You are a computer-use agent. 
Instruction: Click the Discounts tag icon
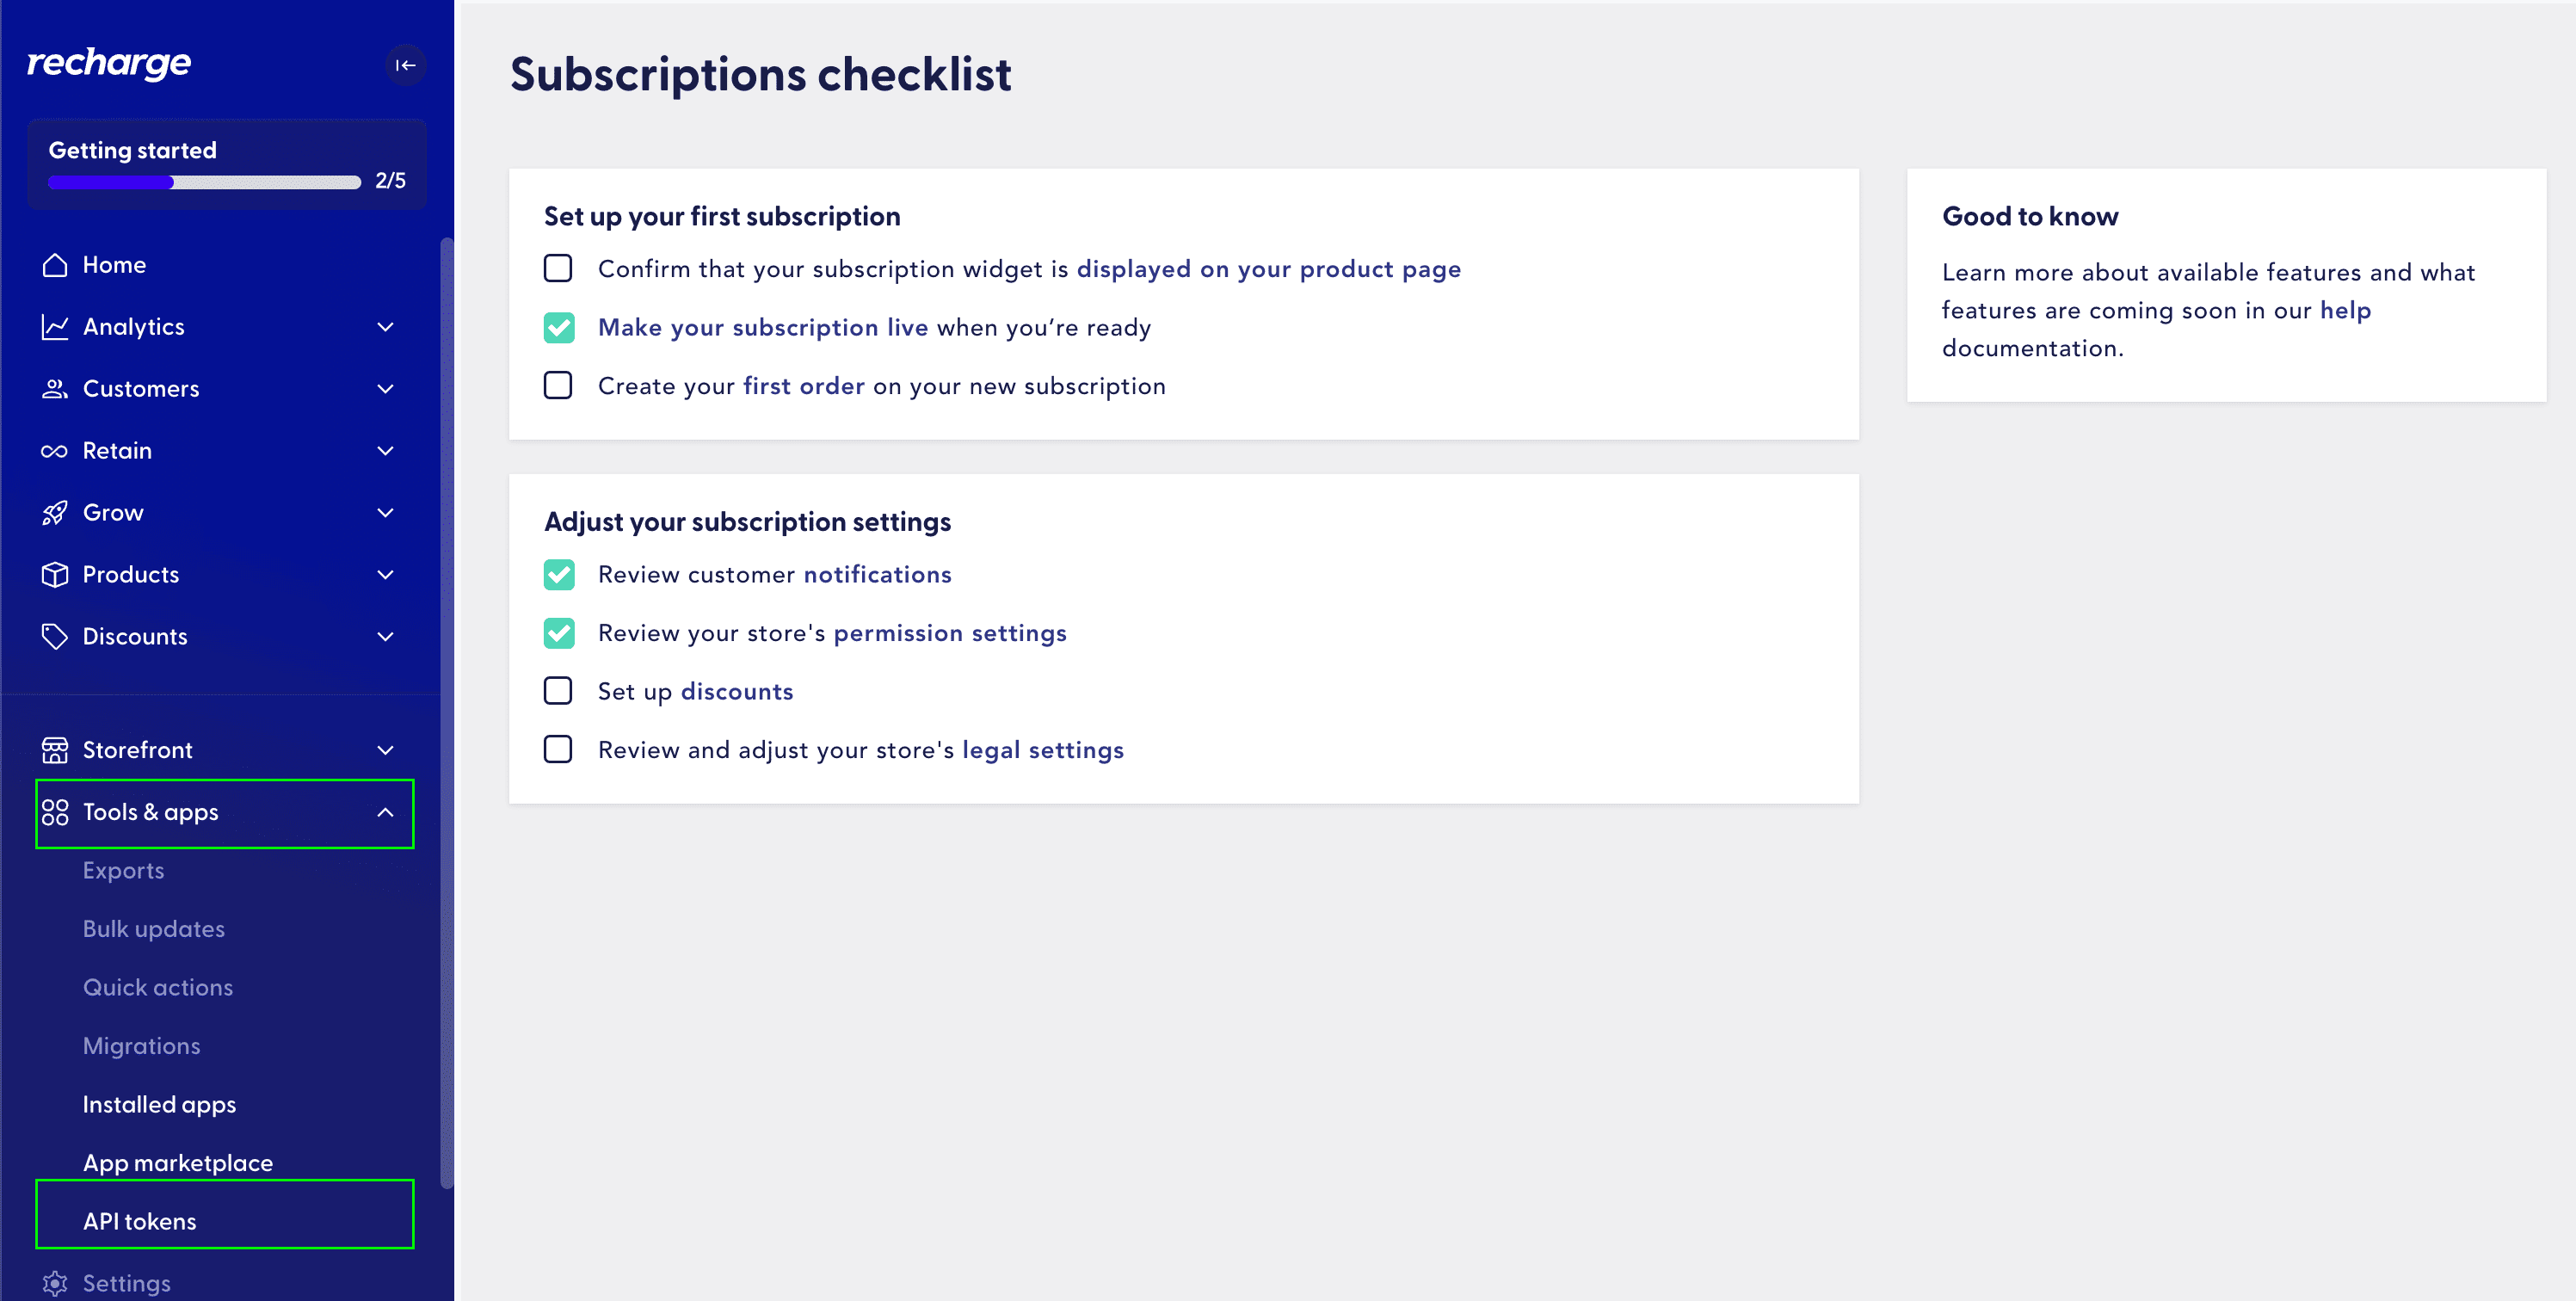(x=55, y=637)
